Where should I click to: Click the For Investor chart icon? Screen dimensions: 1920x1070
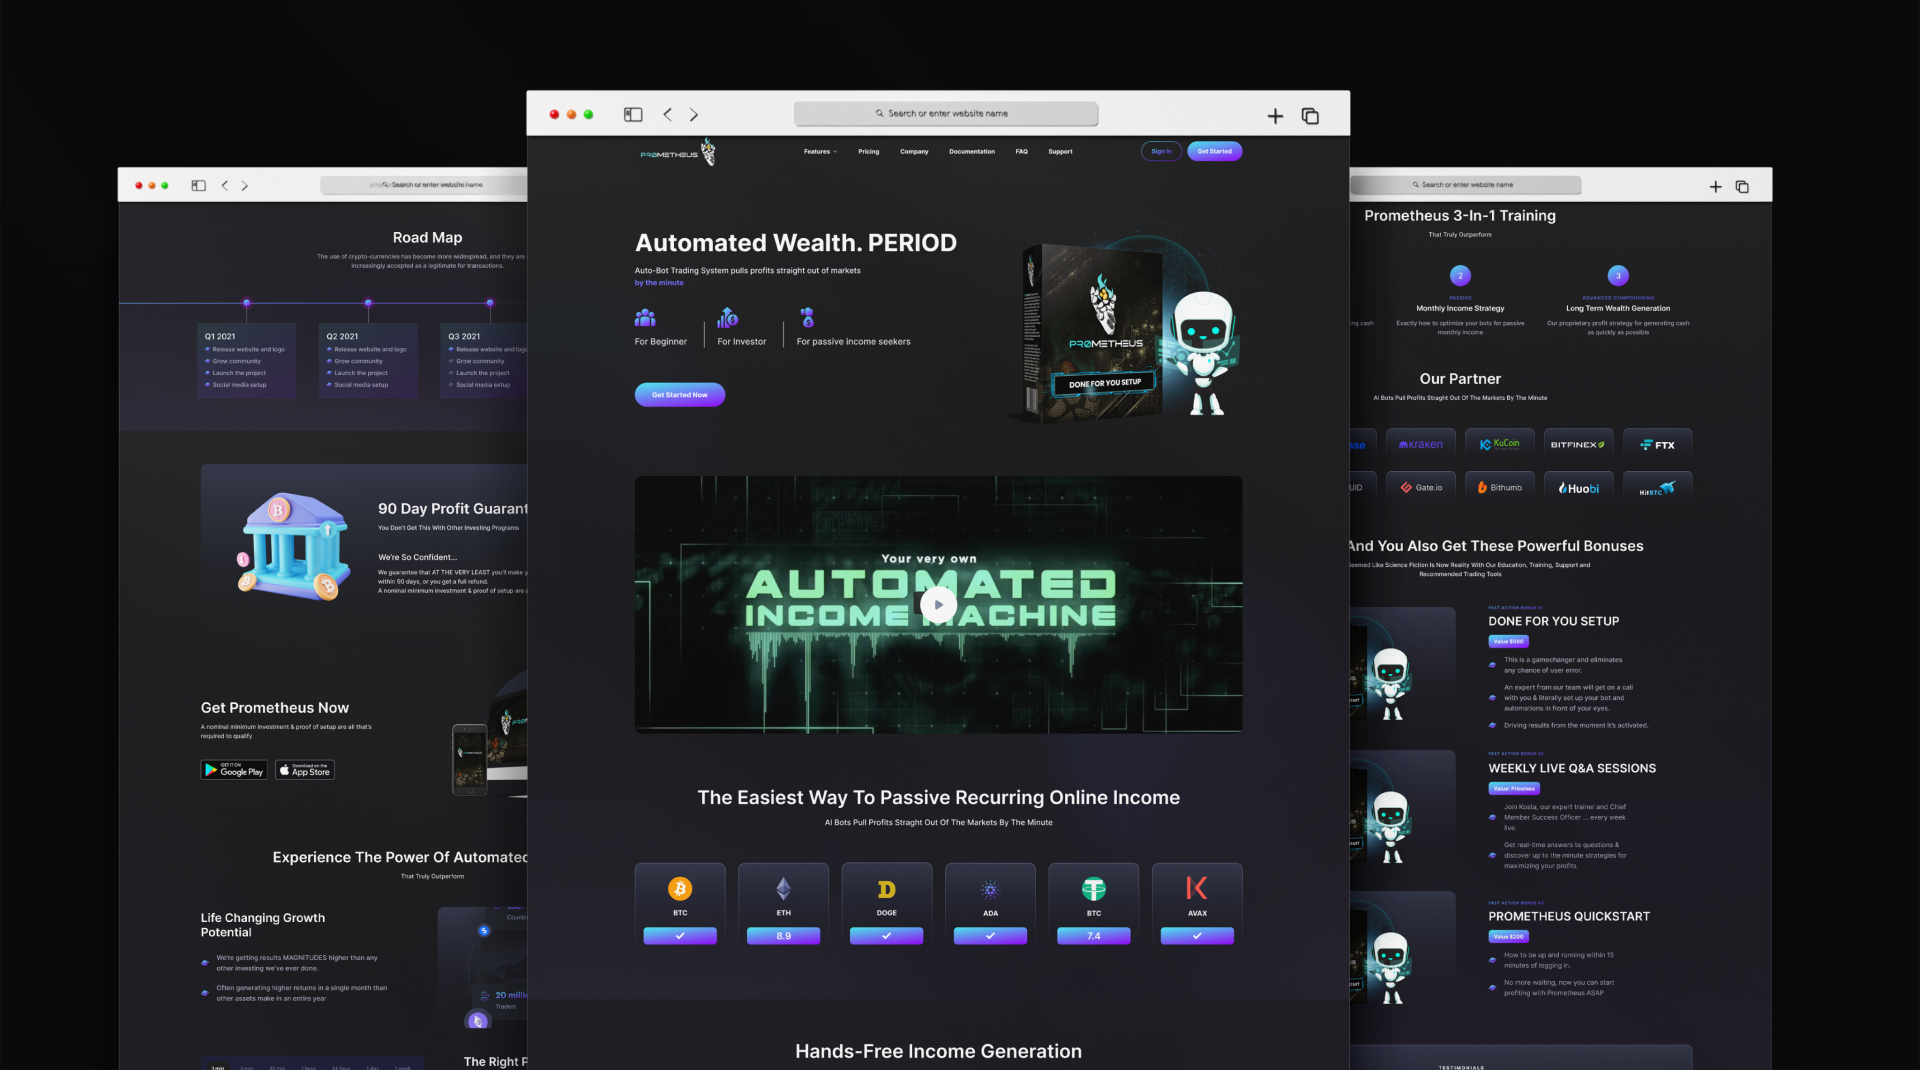(x=727, y=318)
